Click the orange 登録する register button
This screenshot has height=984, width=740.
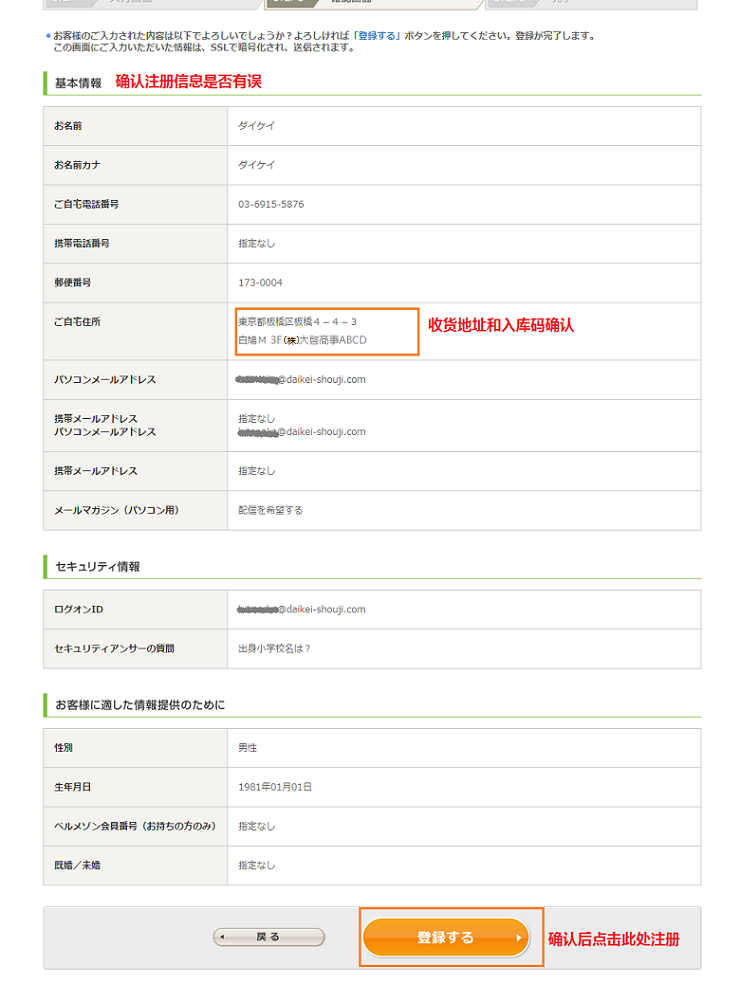pyautogui.click(x=445, y=938)
